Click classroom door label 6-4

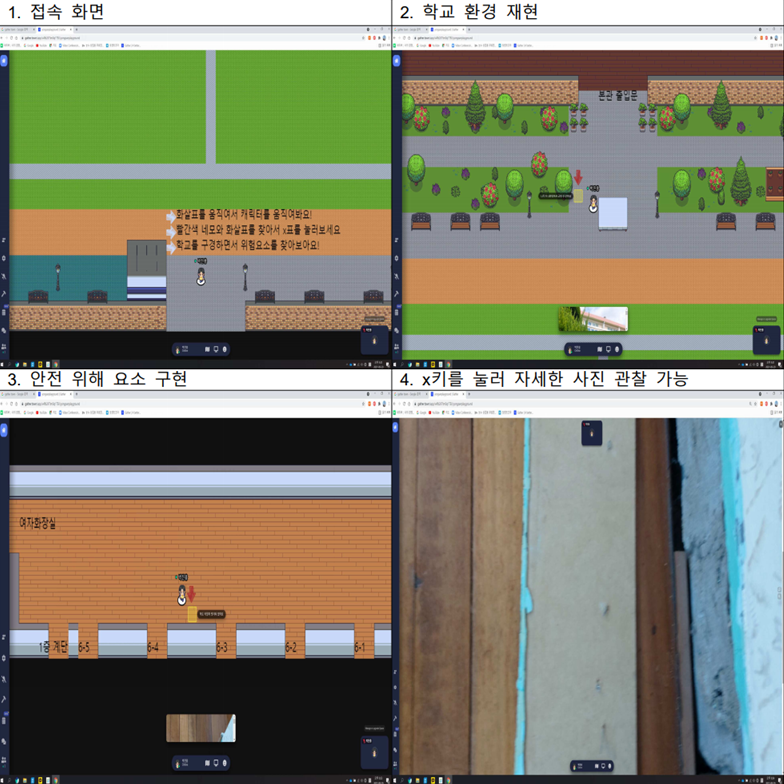(x=153, y=648)
